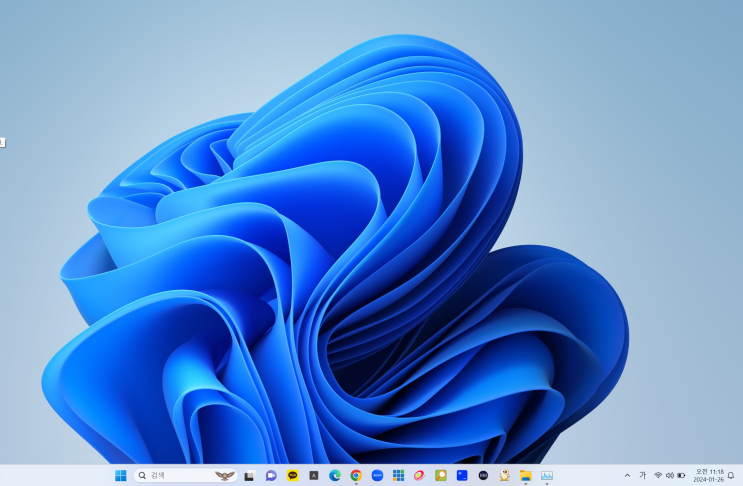Screen dimensions: 743x486
Task: Switch to the picture viewer app icon
Action: coord(547,476)
